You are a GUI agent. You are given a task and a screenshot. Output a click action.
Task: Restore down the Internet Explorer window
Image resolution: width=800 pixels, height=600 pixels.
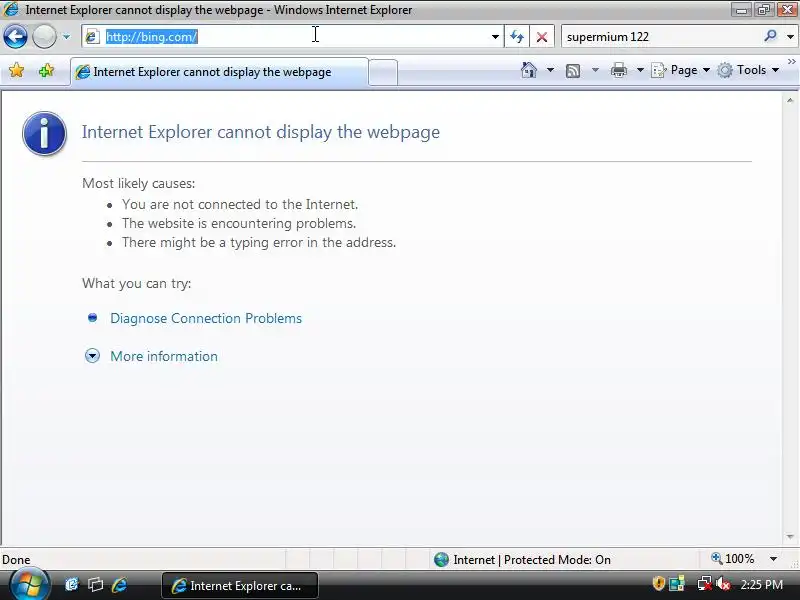click(764, 10)
